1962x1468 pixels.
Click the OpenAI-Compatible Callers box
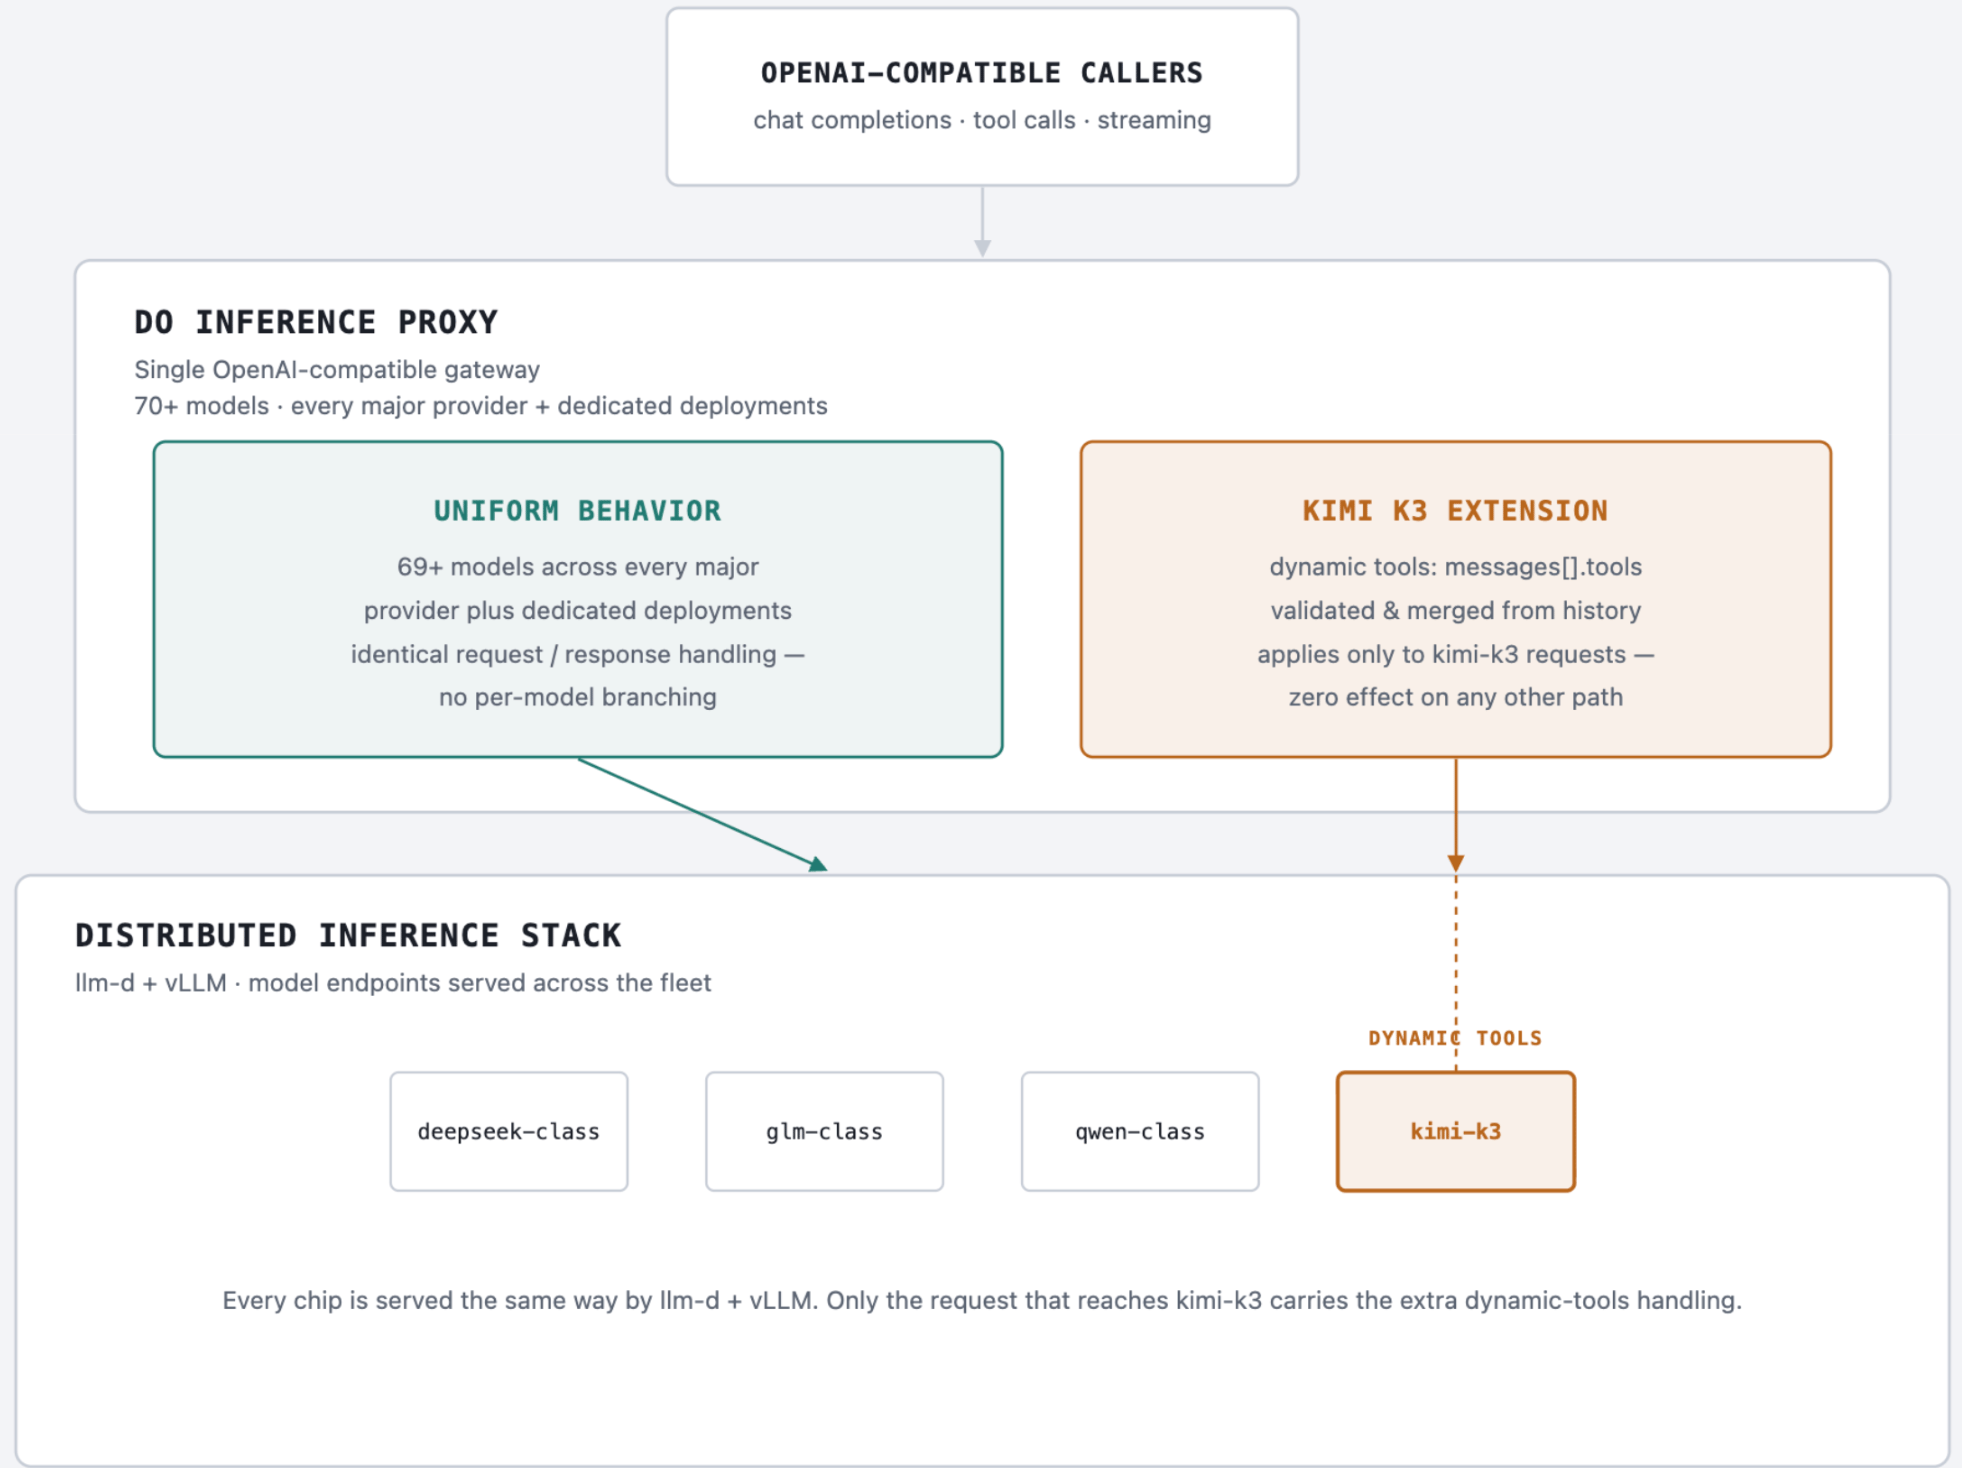[982, 97]
